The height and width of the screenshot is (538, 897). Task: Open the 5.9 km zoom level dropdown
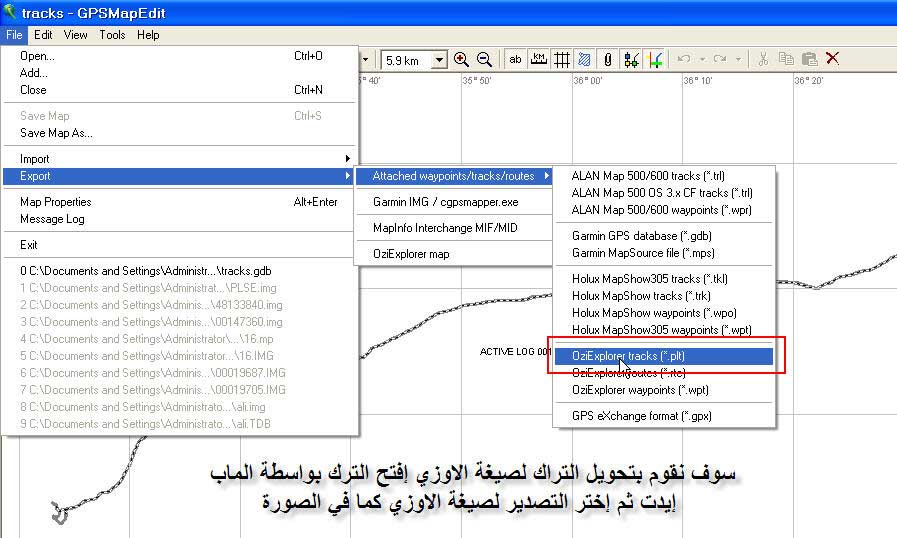tap(439, 60)
